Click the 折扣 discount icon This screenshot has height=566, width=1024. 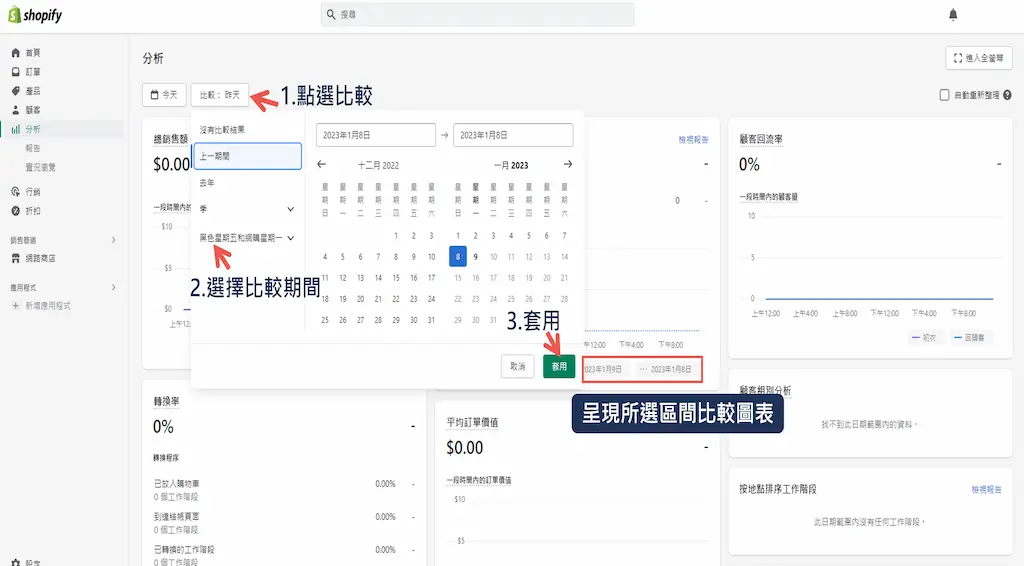16,210
